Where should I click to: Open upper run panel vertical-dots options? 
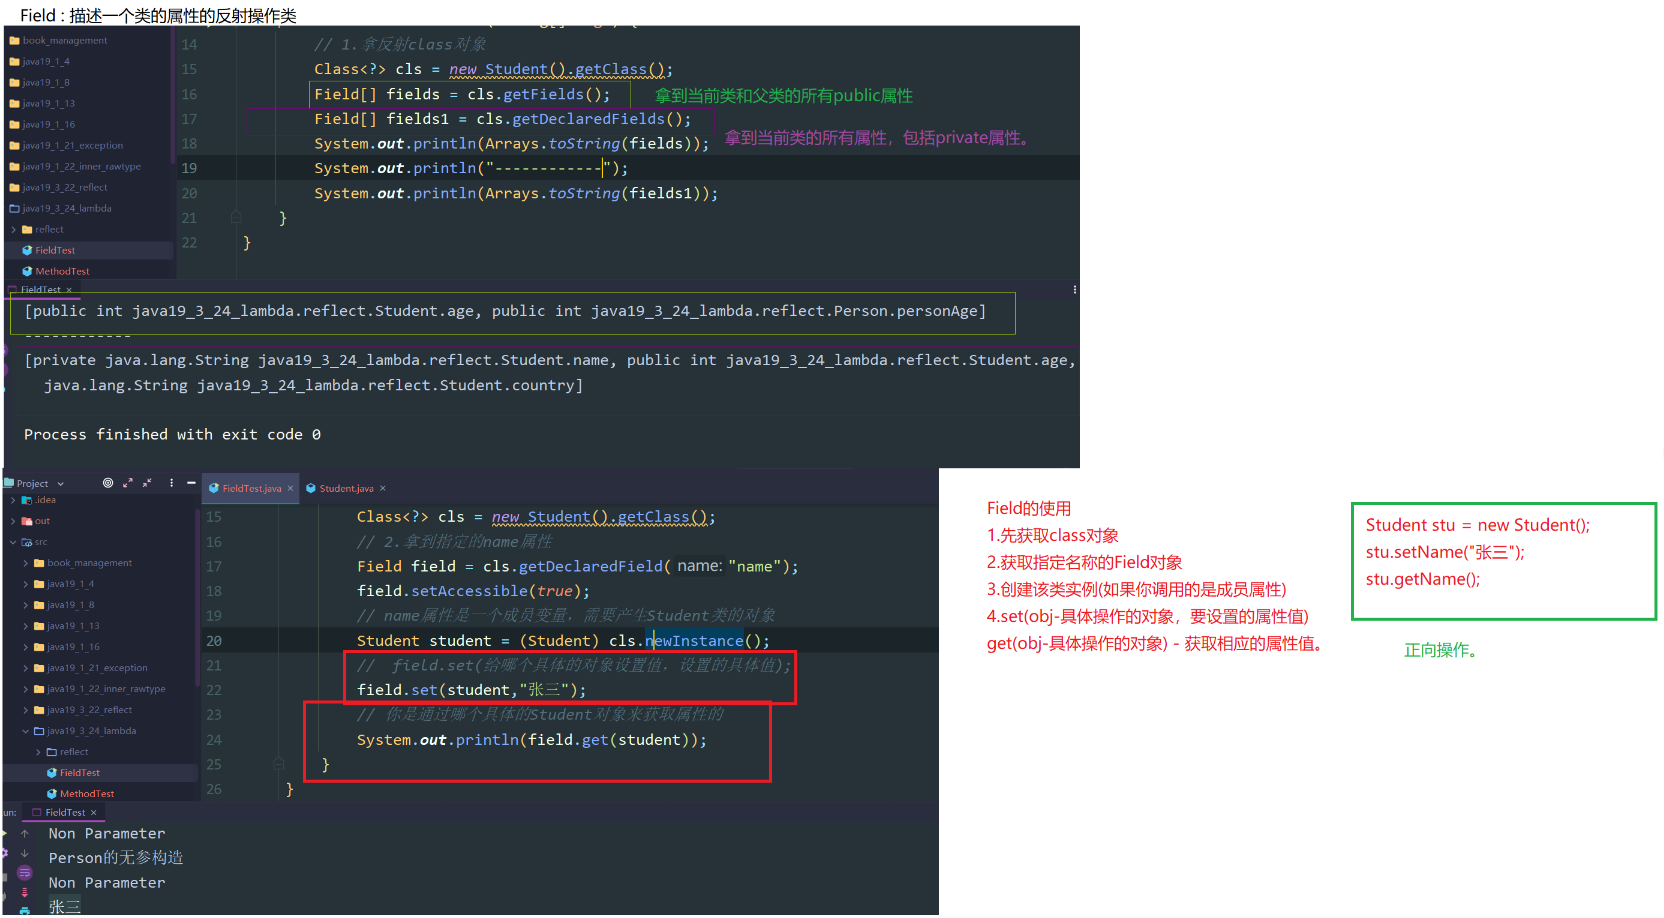click(x=1074, y=290)
